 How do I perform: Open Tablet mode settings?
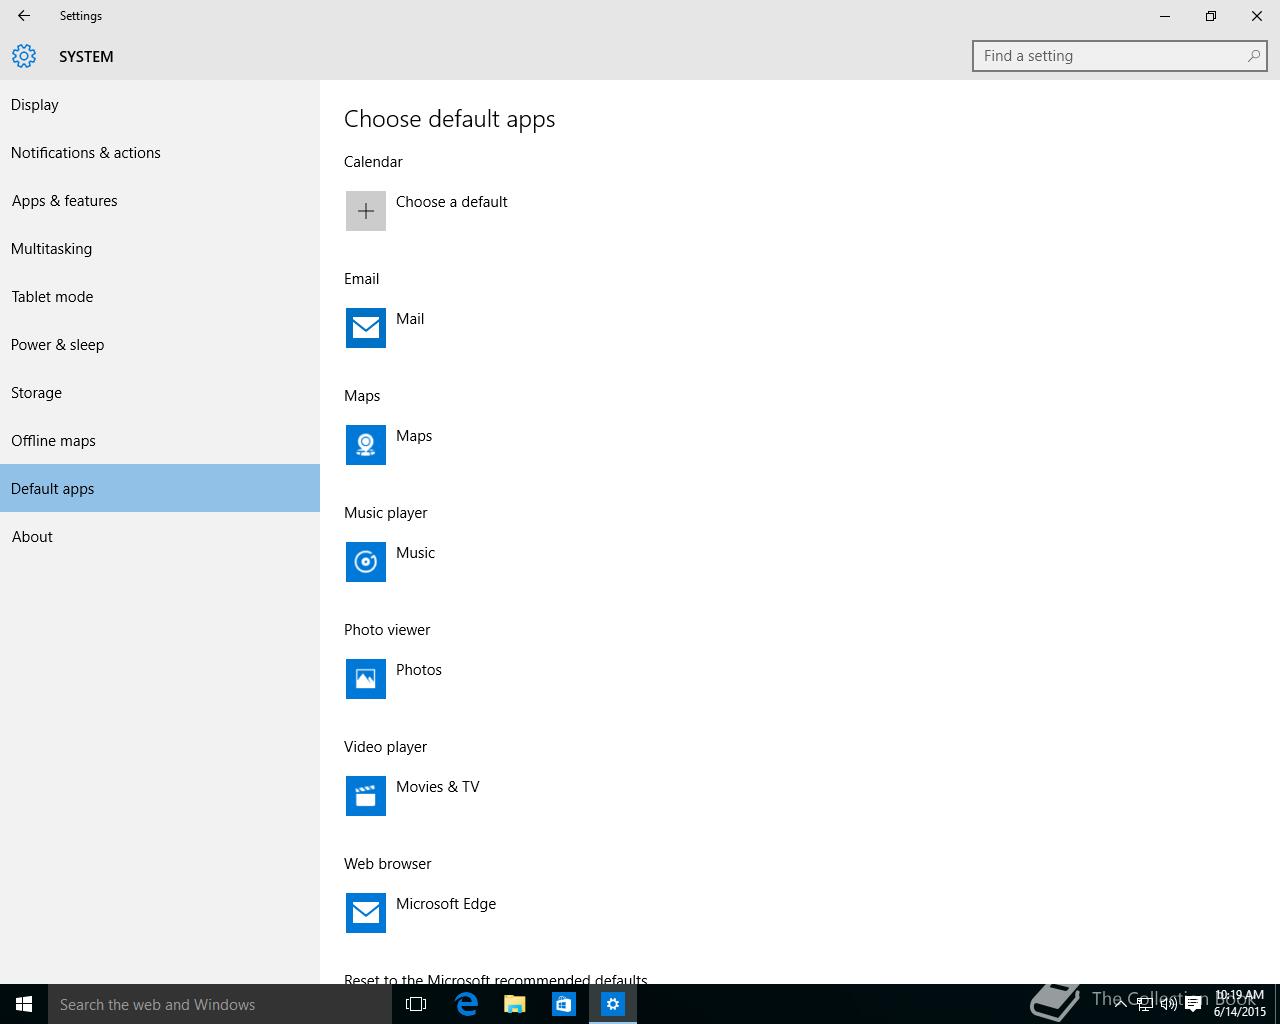[x=160, y=297]
